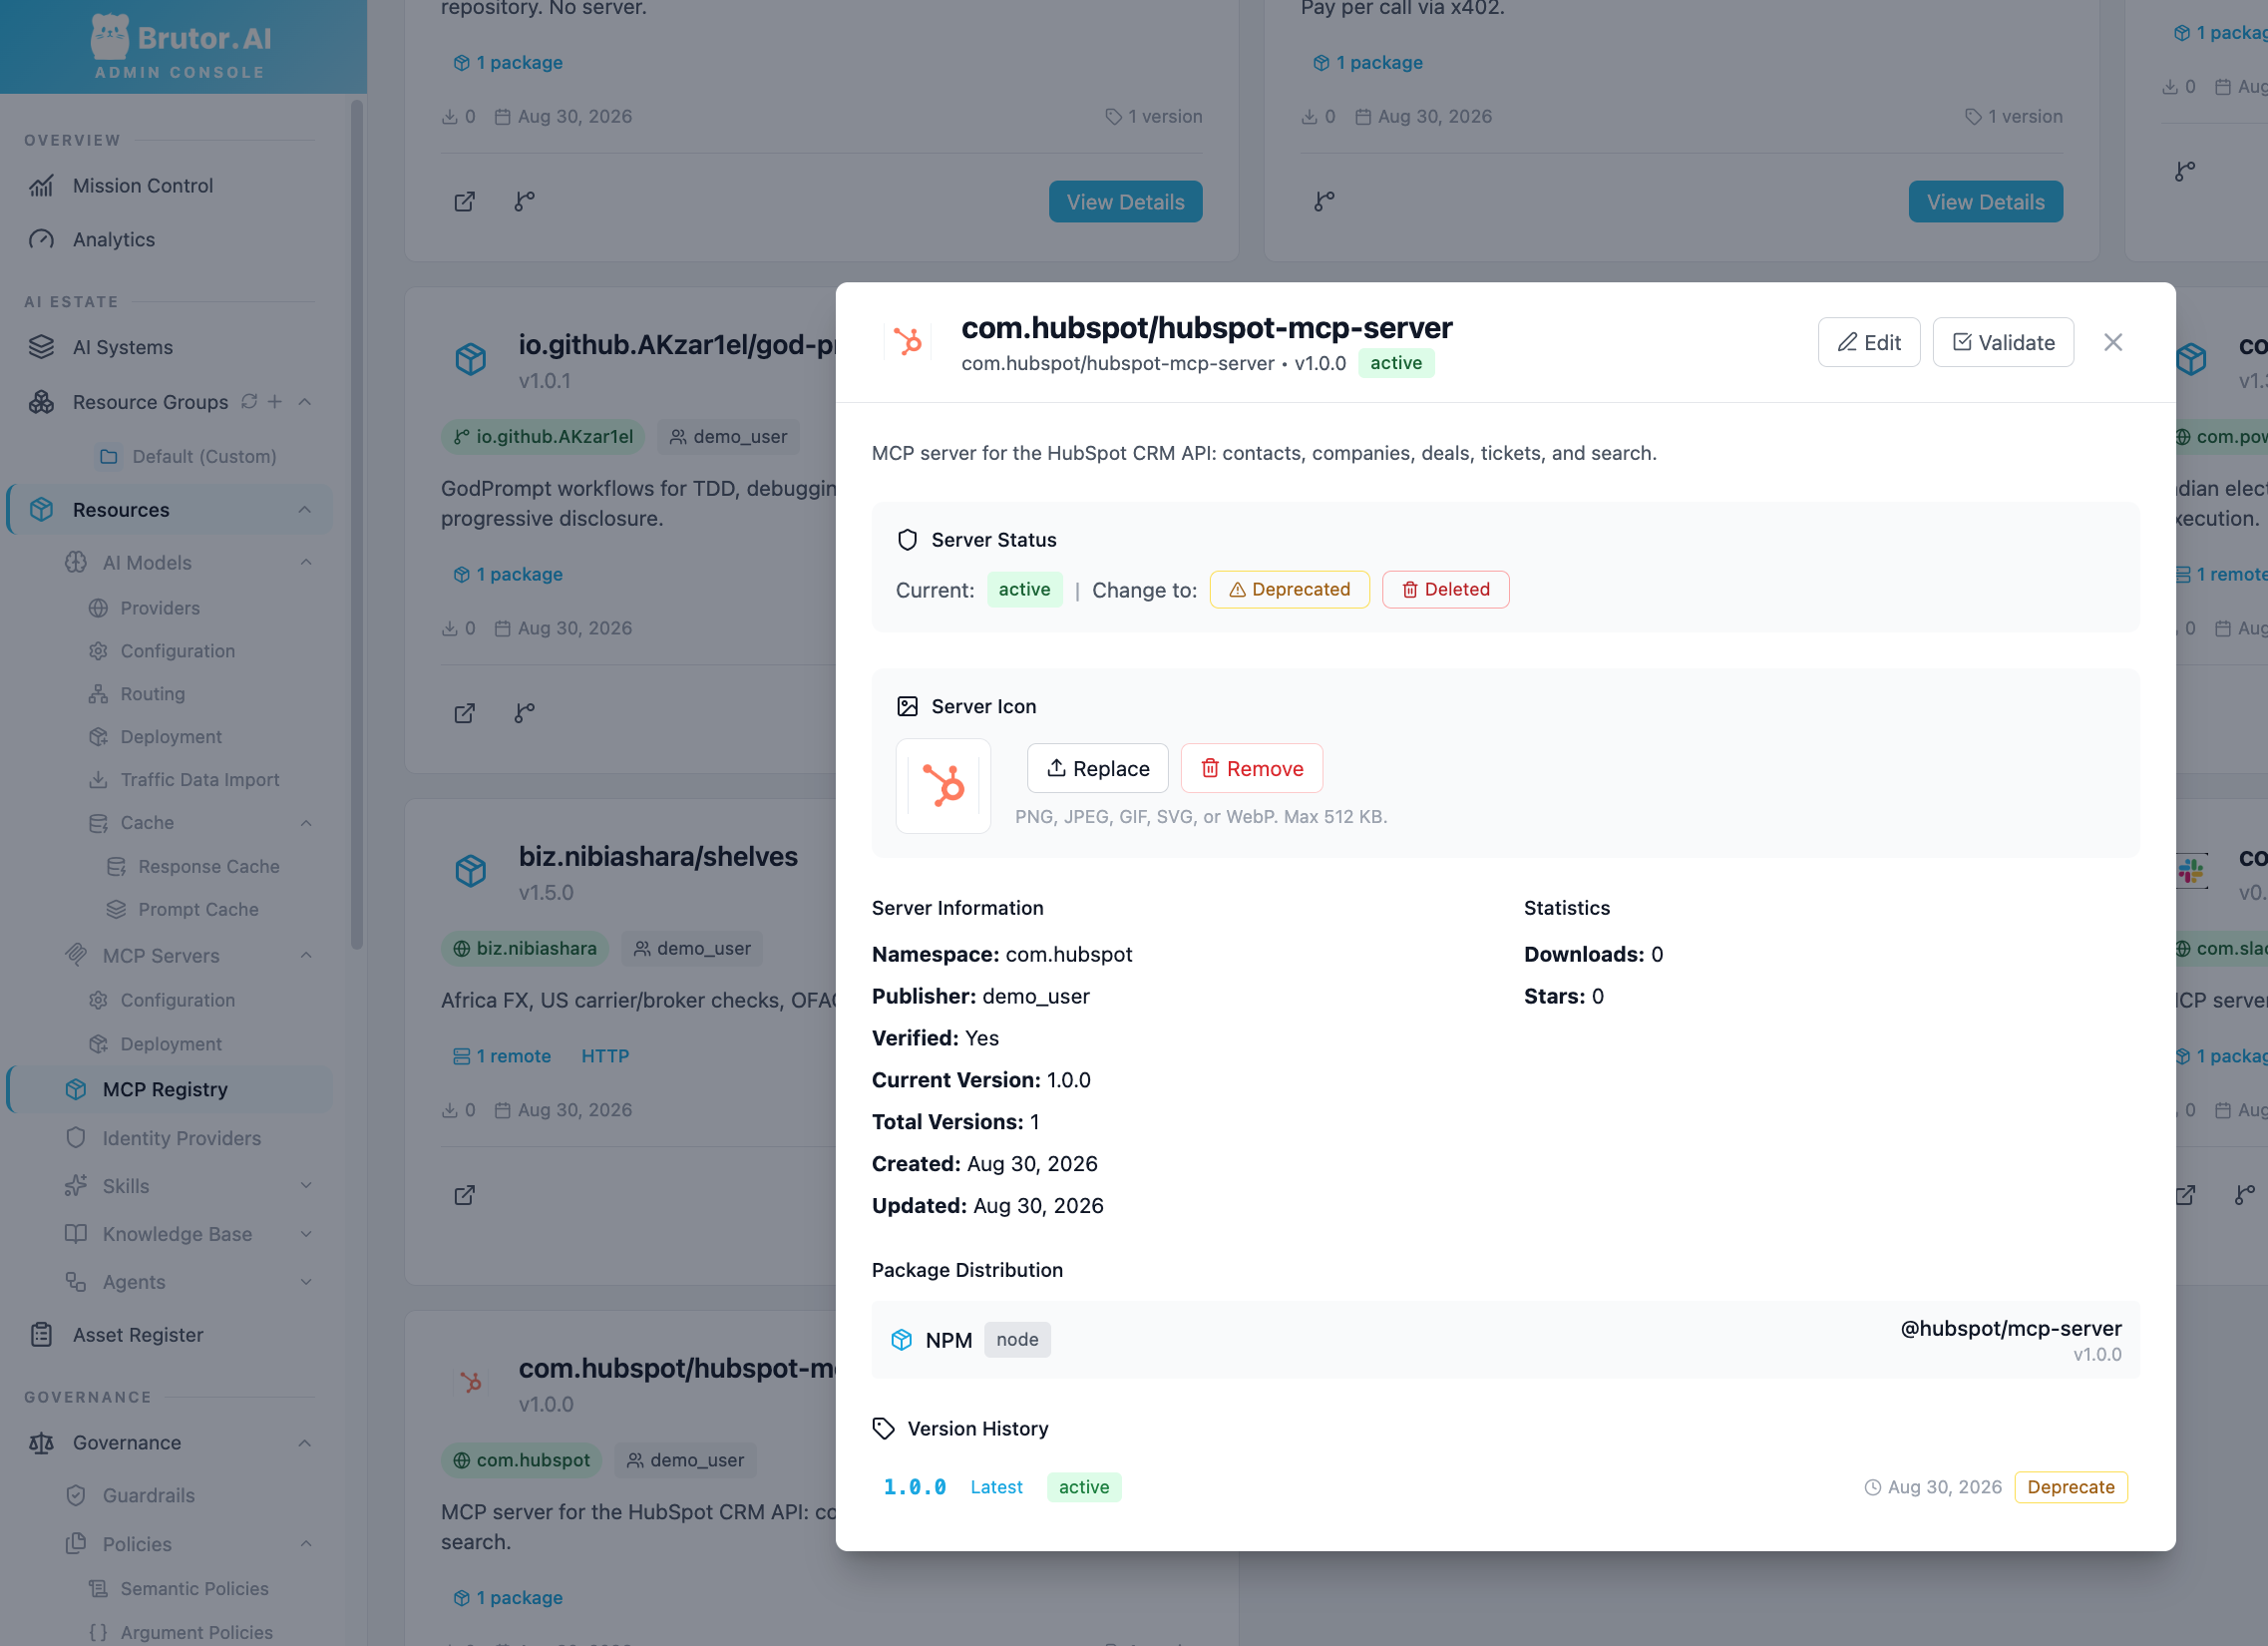Image resolution: width=2268 pixels, height=1646 pixels.
Task: Open Mission Control page
Action: (142, 185)
